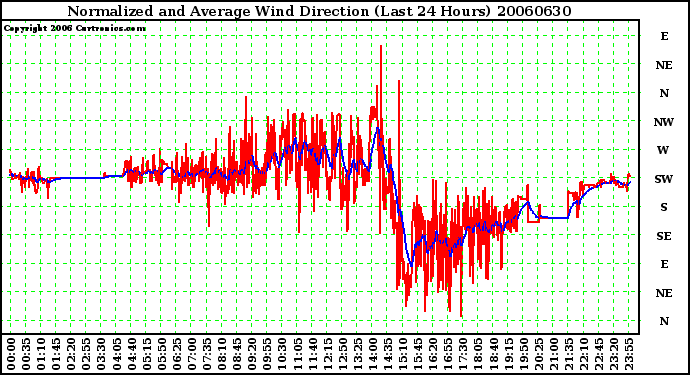
Task: Click the 02:55 time label
Action: [86, 354]
